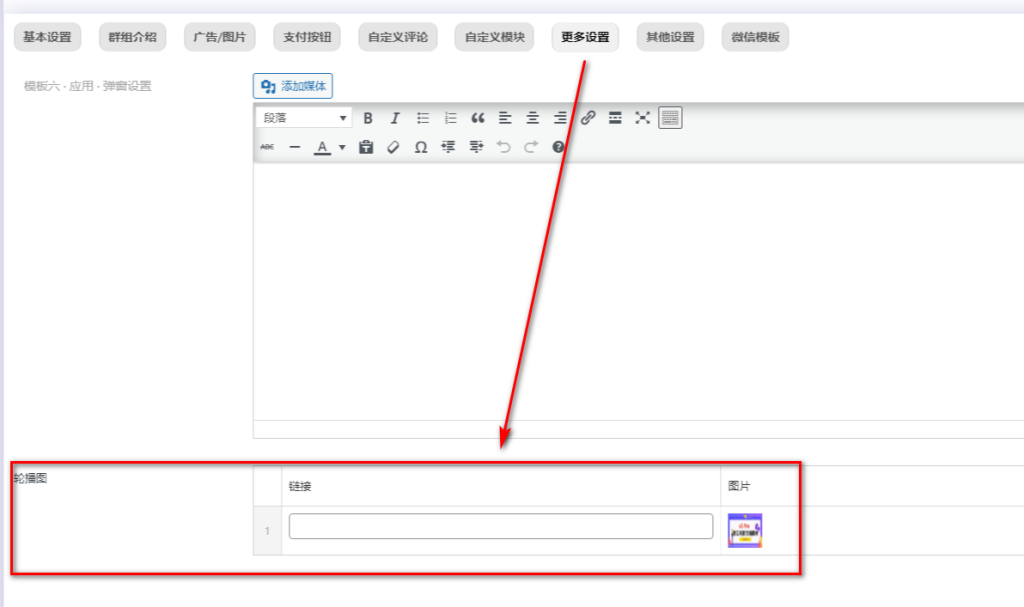Image resolution: width=1024 pixels, height=607 pixels.
Task: Insert special character with Omega icon
Action: (421, 147)
